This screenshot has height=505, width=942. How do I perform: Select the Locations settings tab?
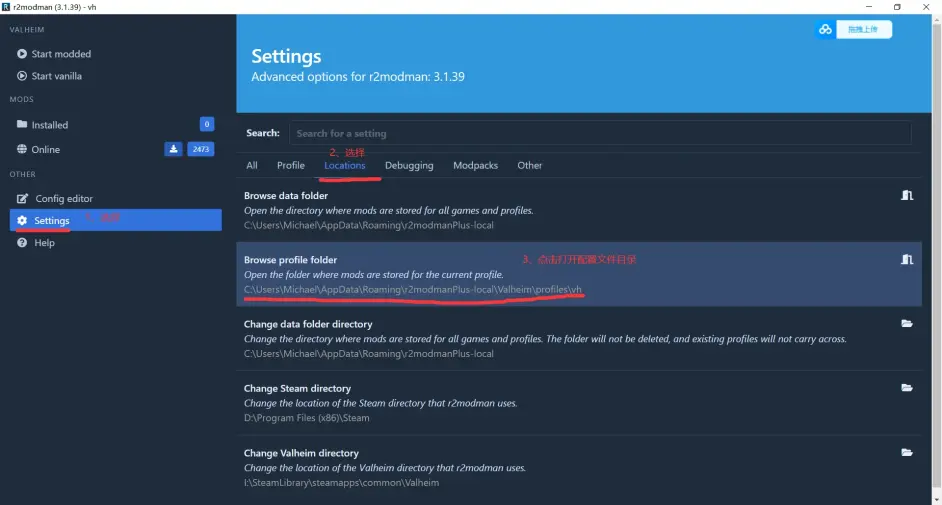(x=345, y=165)
